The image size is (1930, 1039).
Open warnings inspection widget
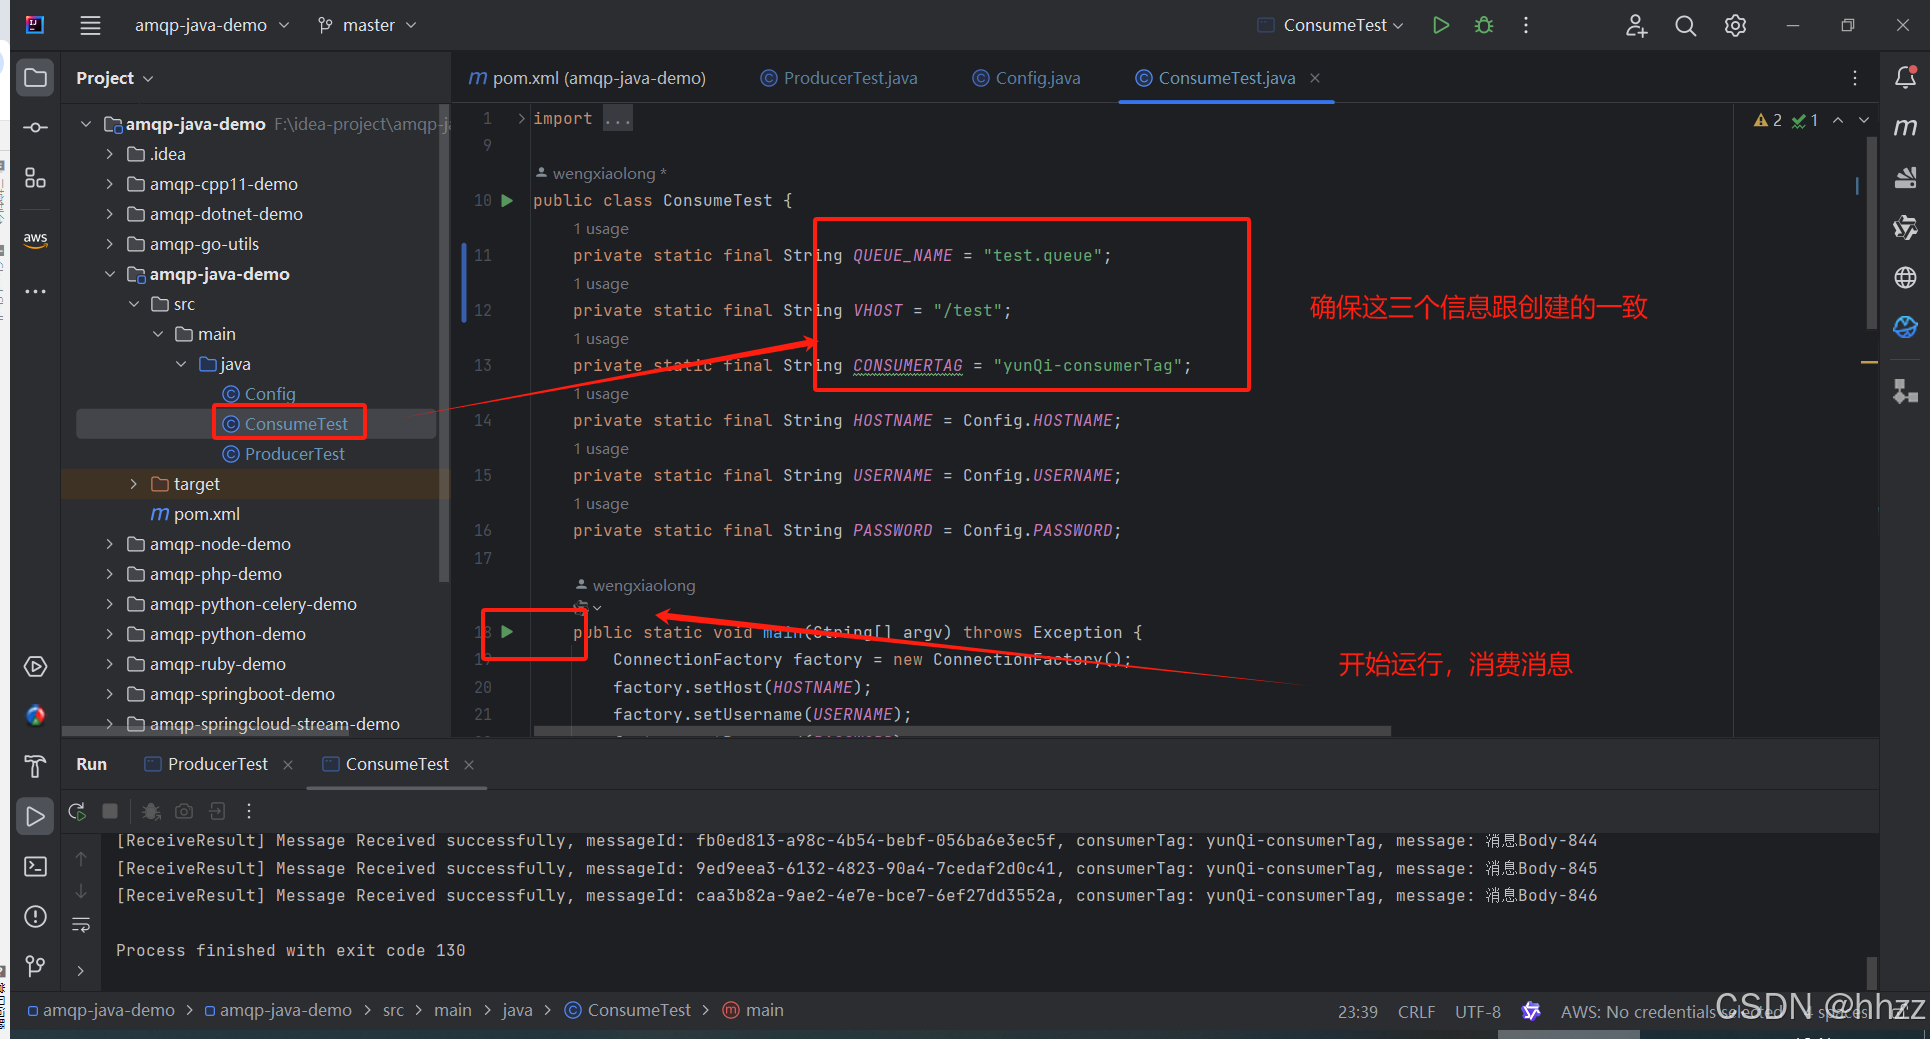[1785, 120]
